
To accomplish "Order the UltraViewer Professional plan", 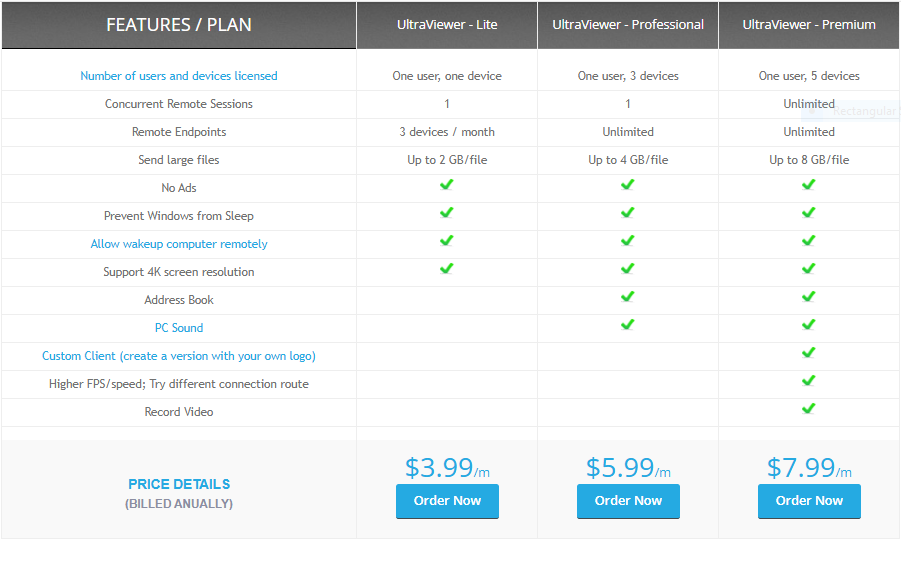I will coord(628,501).
